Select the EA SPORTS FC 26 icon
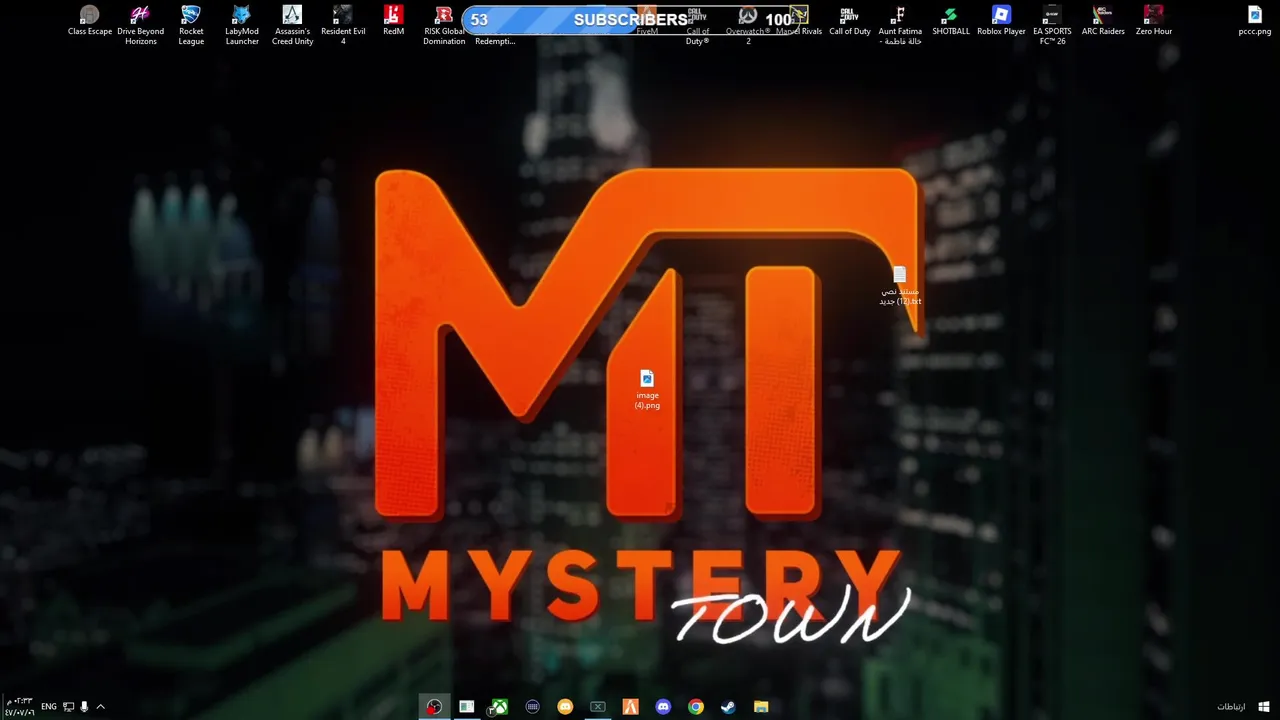Viewport: 1280px width, 720px height. pyautogui.click(x=1052, y=25)
